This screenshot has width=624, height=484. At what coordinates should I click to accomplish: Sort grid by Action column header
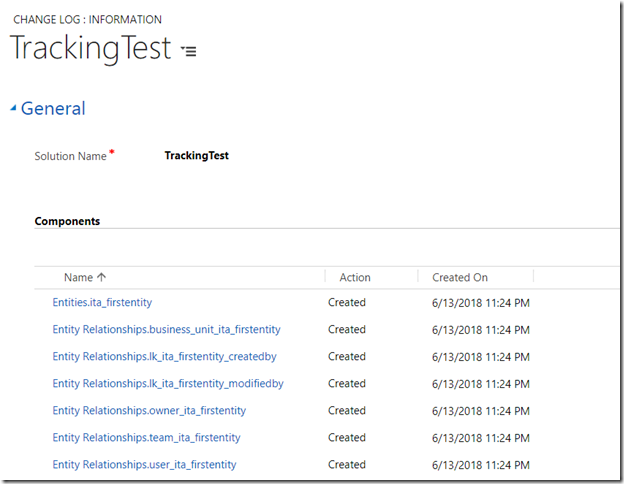coord(355,277)
